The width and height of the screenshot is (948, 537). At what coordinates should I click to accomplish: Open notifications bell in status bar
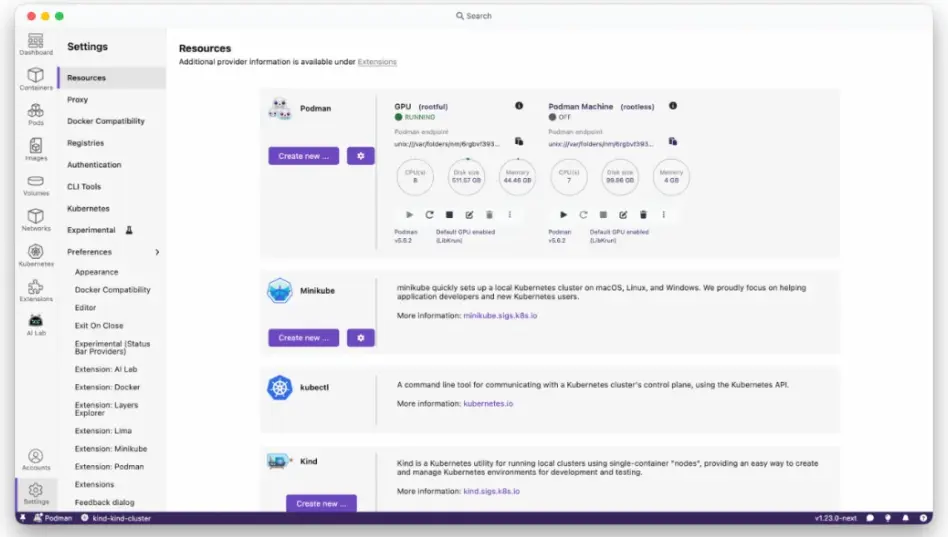pyautogui.click(x=905, y=518)
